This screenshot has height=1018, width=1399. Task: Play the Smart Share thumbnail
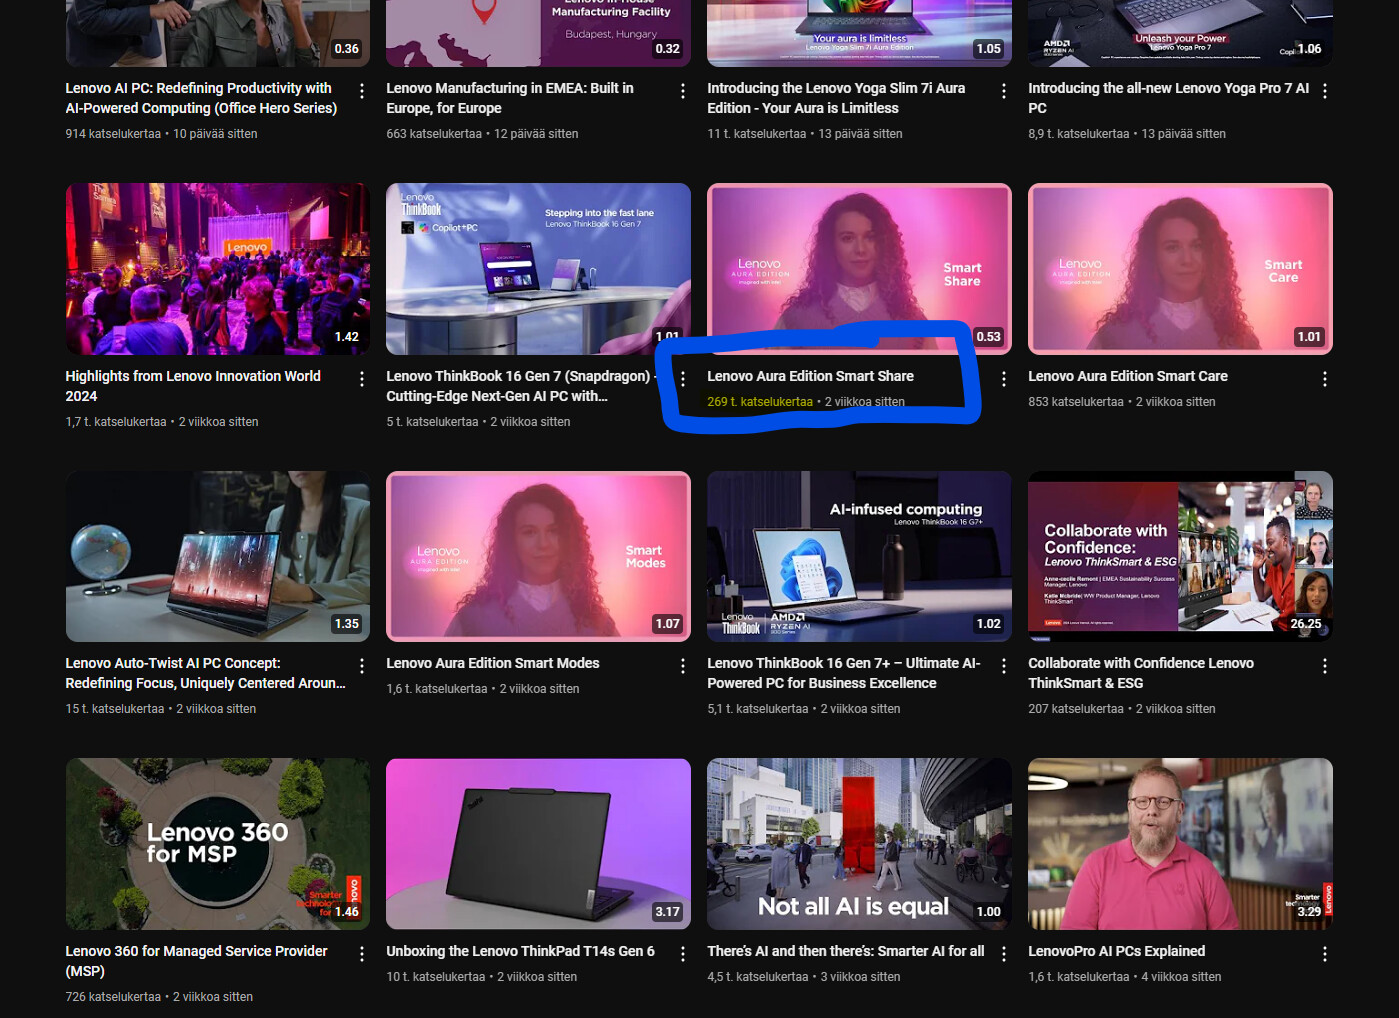859,269
